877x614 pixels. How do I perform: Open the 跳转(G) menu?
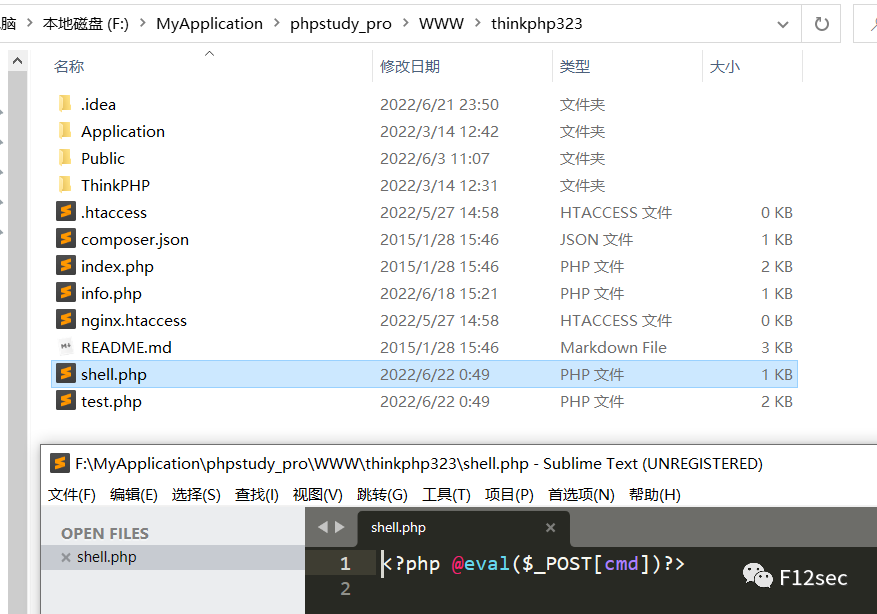click(x=382, y=494)
